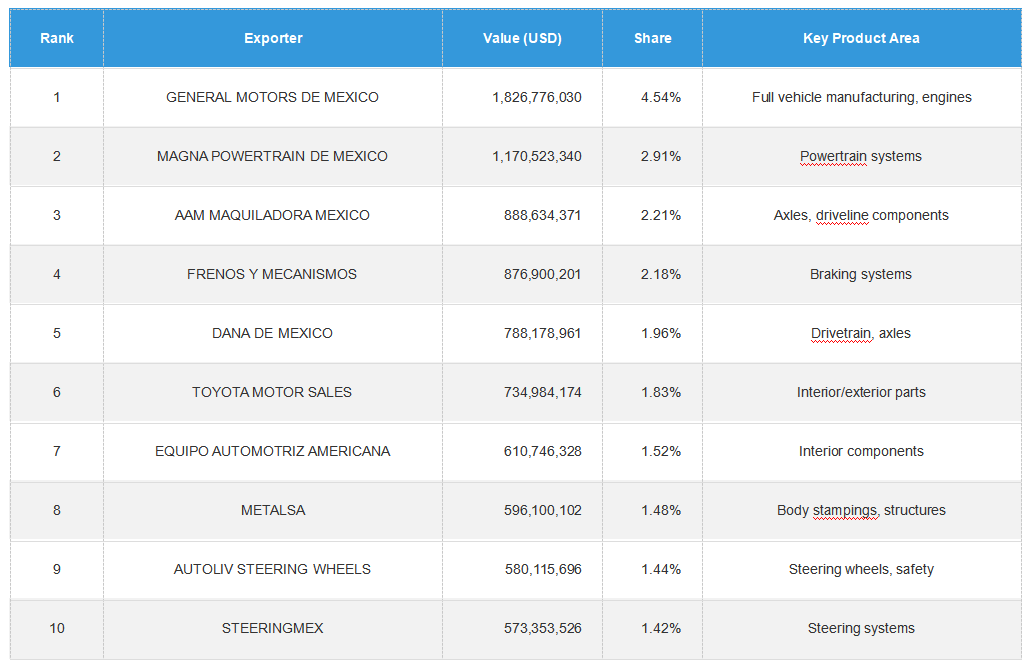The image size is (1031, 669).
Task: Select the 'Drivetrain, axles' cell
Action: (861, 334)
